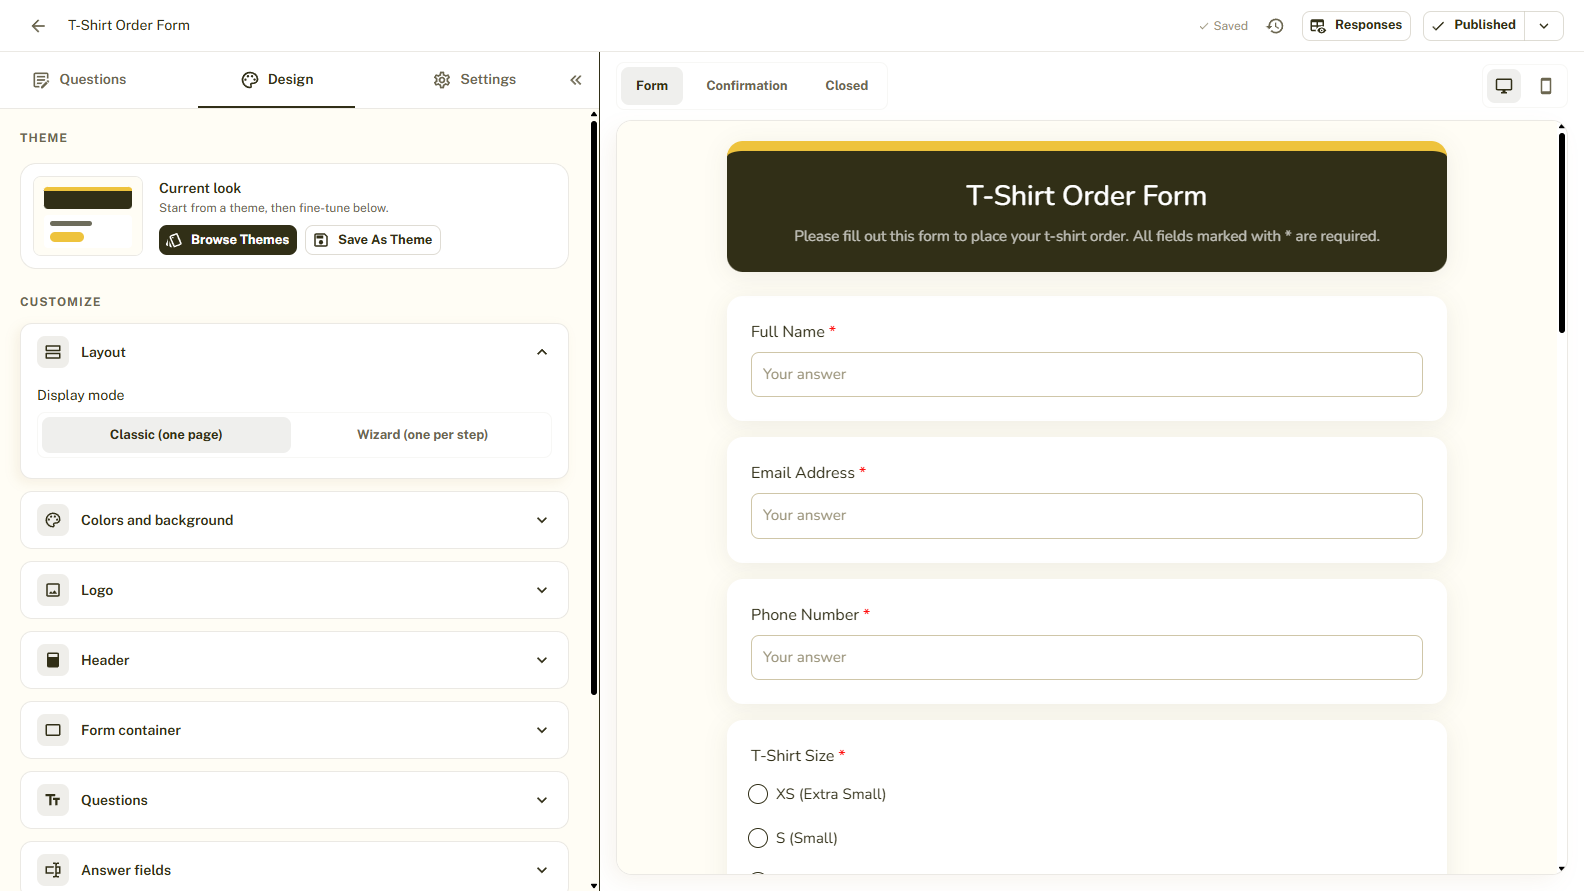Open the Published dropdown arrow
This screenshot has height=891, width=1584.
point(1544,26)
